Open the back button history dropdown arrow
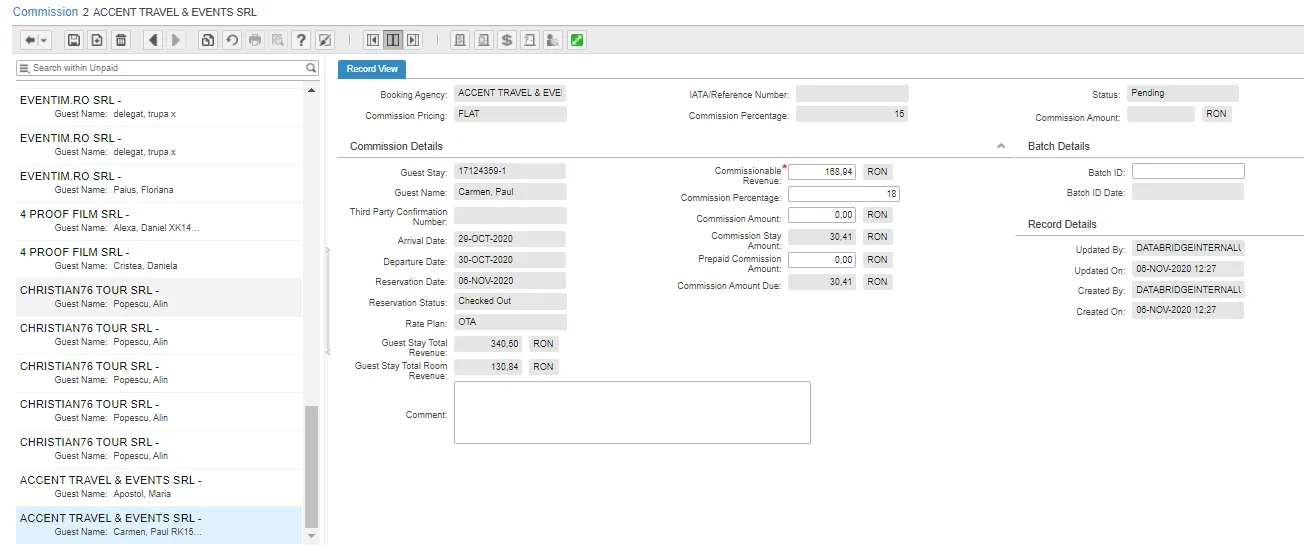1304x552 pixels. click(45, 40)
